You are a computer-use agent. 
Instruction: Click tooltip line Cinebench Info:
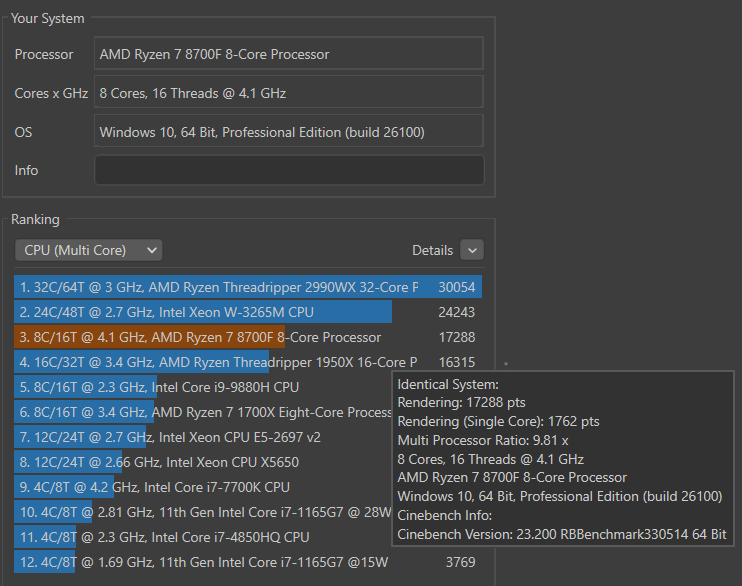pos(445,515)
